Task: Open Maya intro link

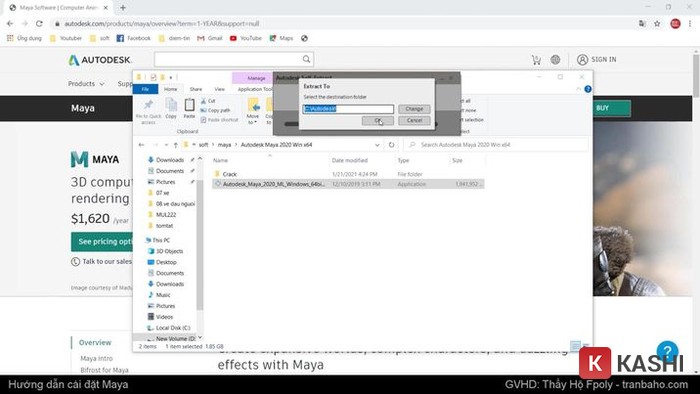Action: tap(96, 358)
